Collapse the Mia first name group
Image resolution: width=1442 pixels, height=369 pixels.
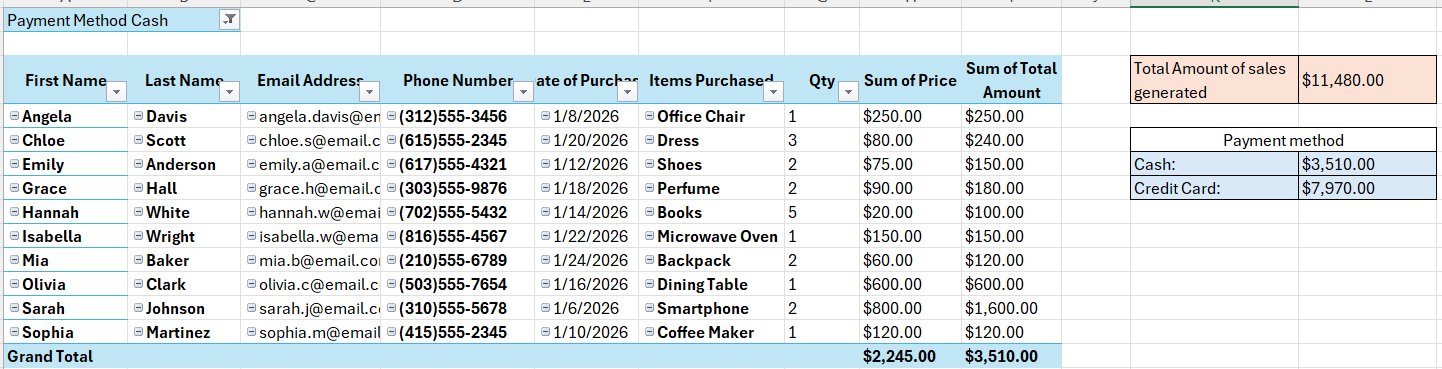pyautogui.click(x=14, y=260)
